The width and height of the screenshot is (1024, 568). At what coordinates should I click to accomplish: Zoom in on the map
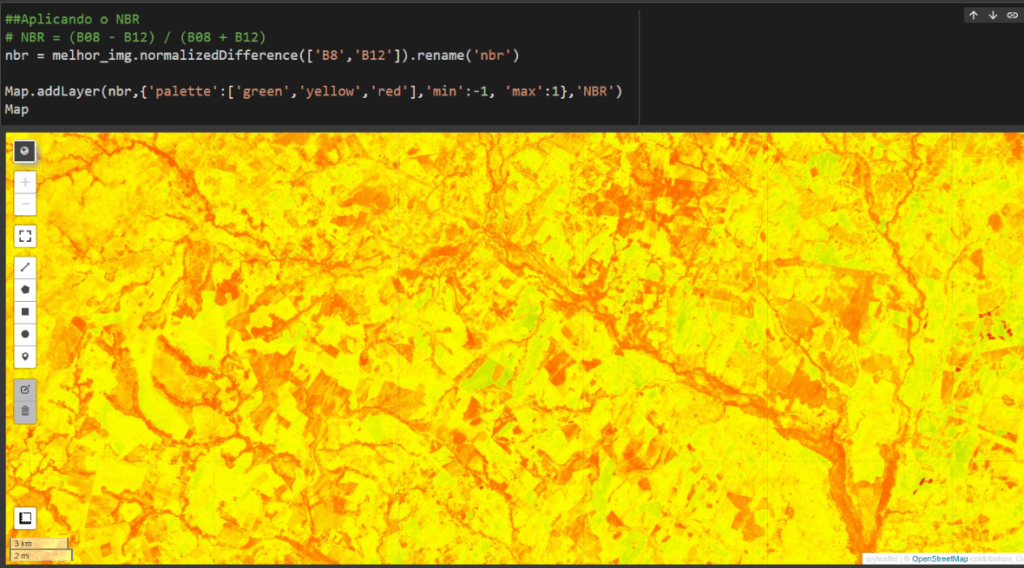(x=25, y=183)
